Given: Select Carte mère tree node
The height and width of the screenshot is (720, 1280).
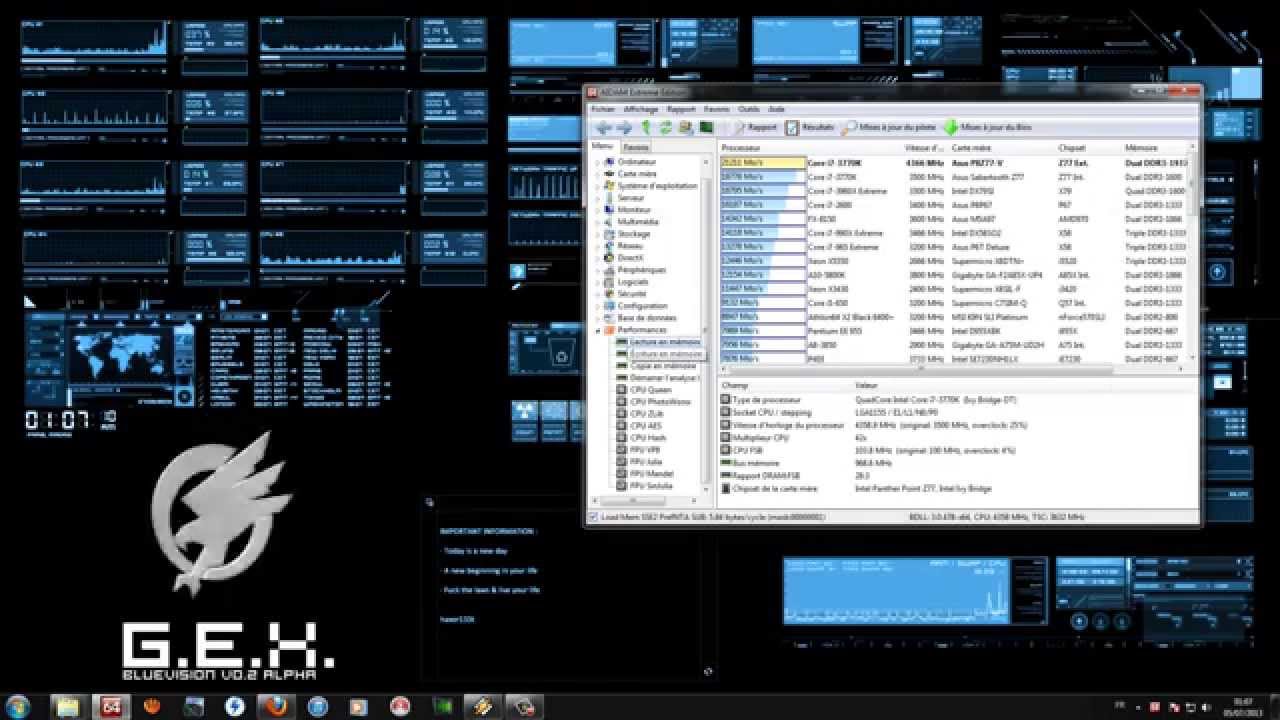Looking at the screenshot, I should [x=636, y=174].
